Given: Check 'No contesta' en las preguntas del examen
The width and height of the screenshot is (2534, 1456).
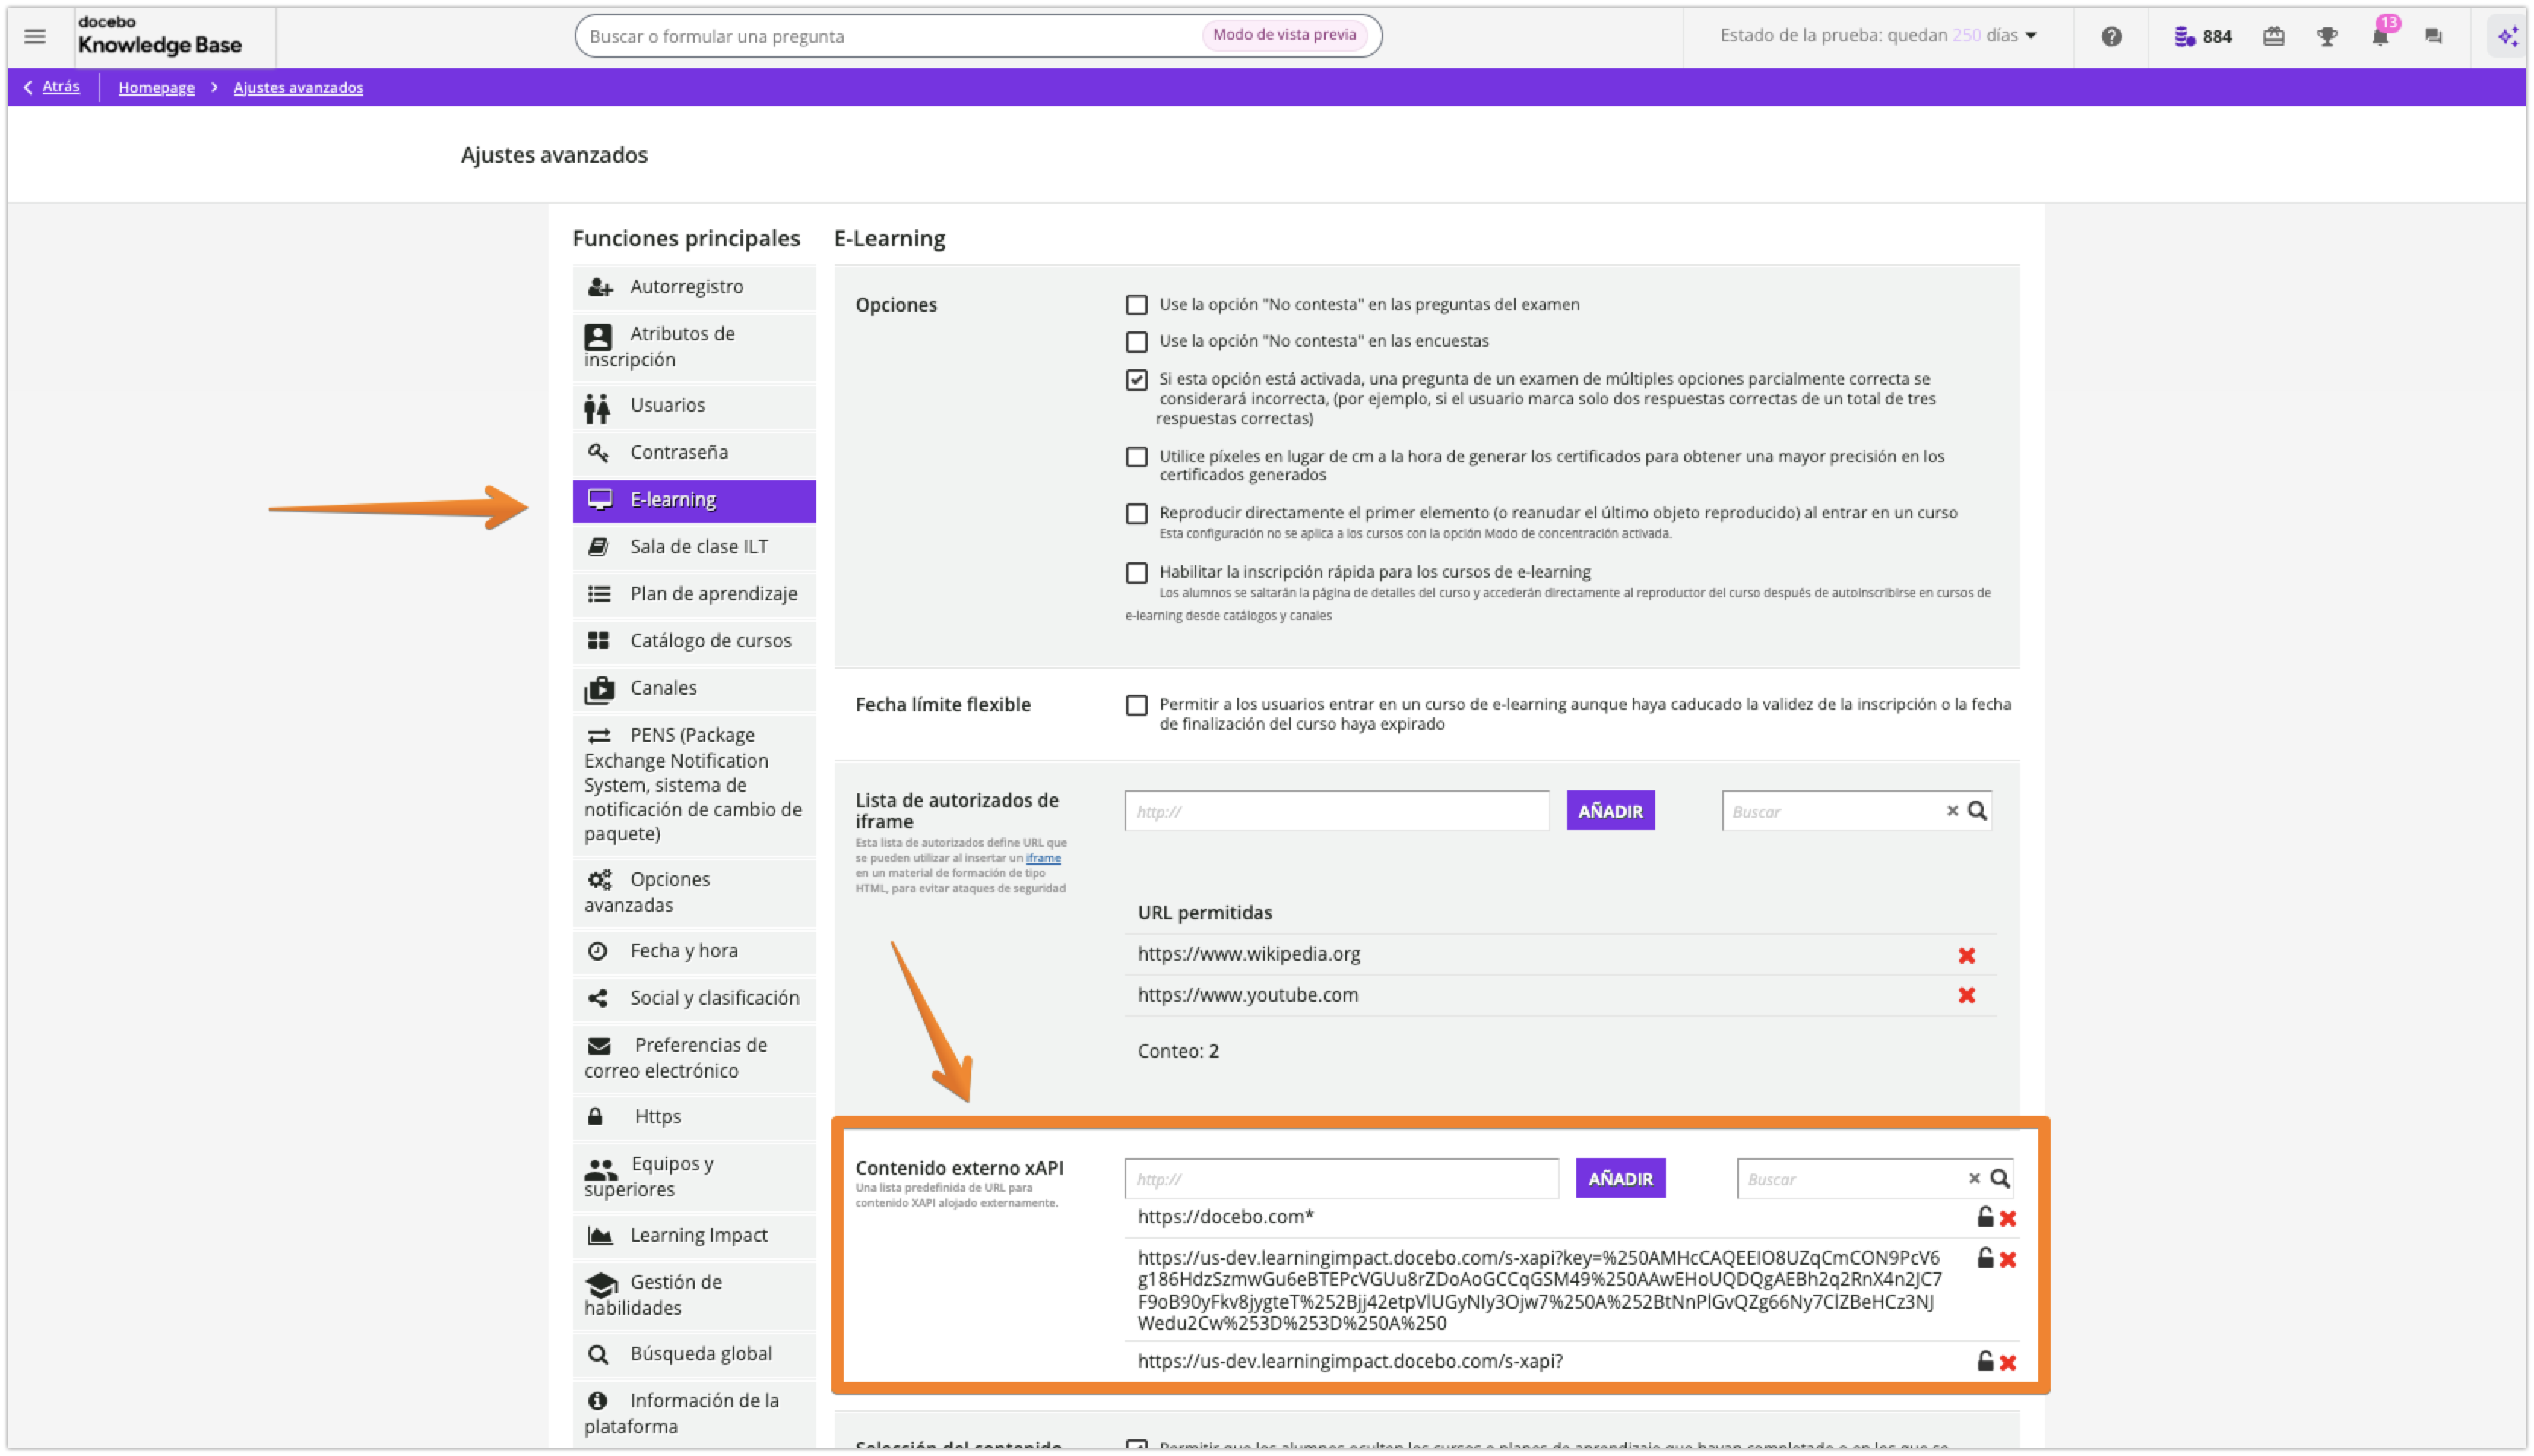Looking at the screenshot, I should (x=1136, y=305).
